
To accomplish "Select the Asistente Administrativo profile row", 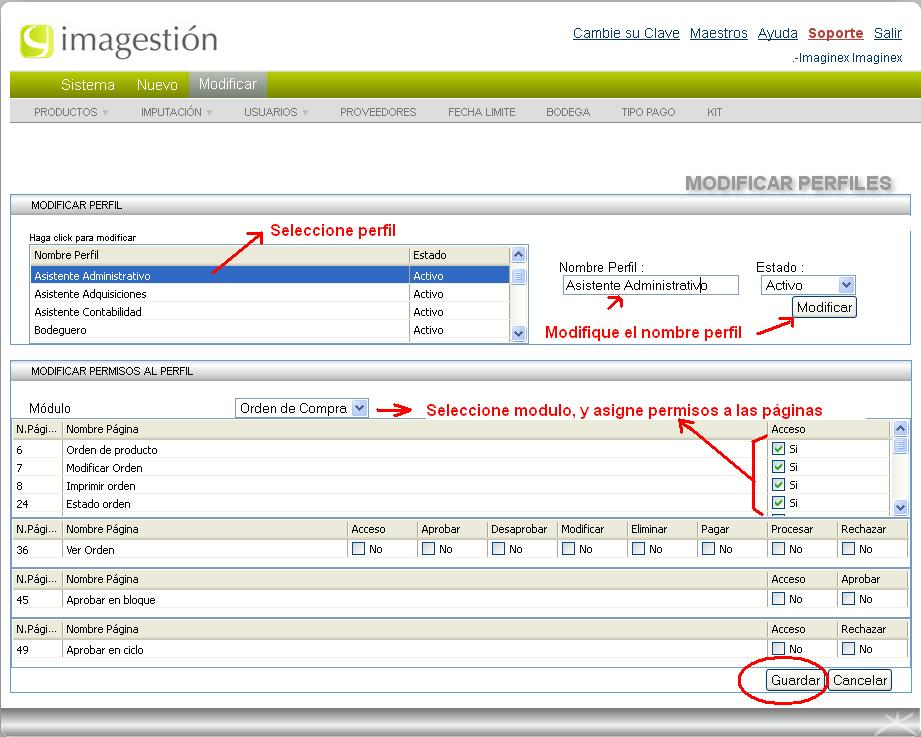I will click(x=270, y=275).
